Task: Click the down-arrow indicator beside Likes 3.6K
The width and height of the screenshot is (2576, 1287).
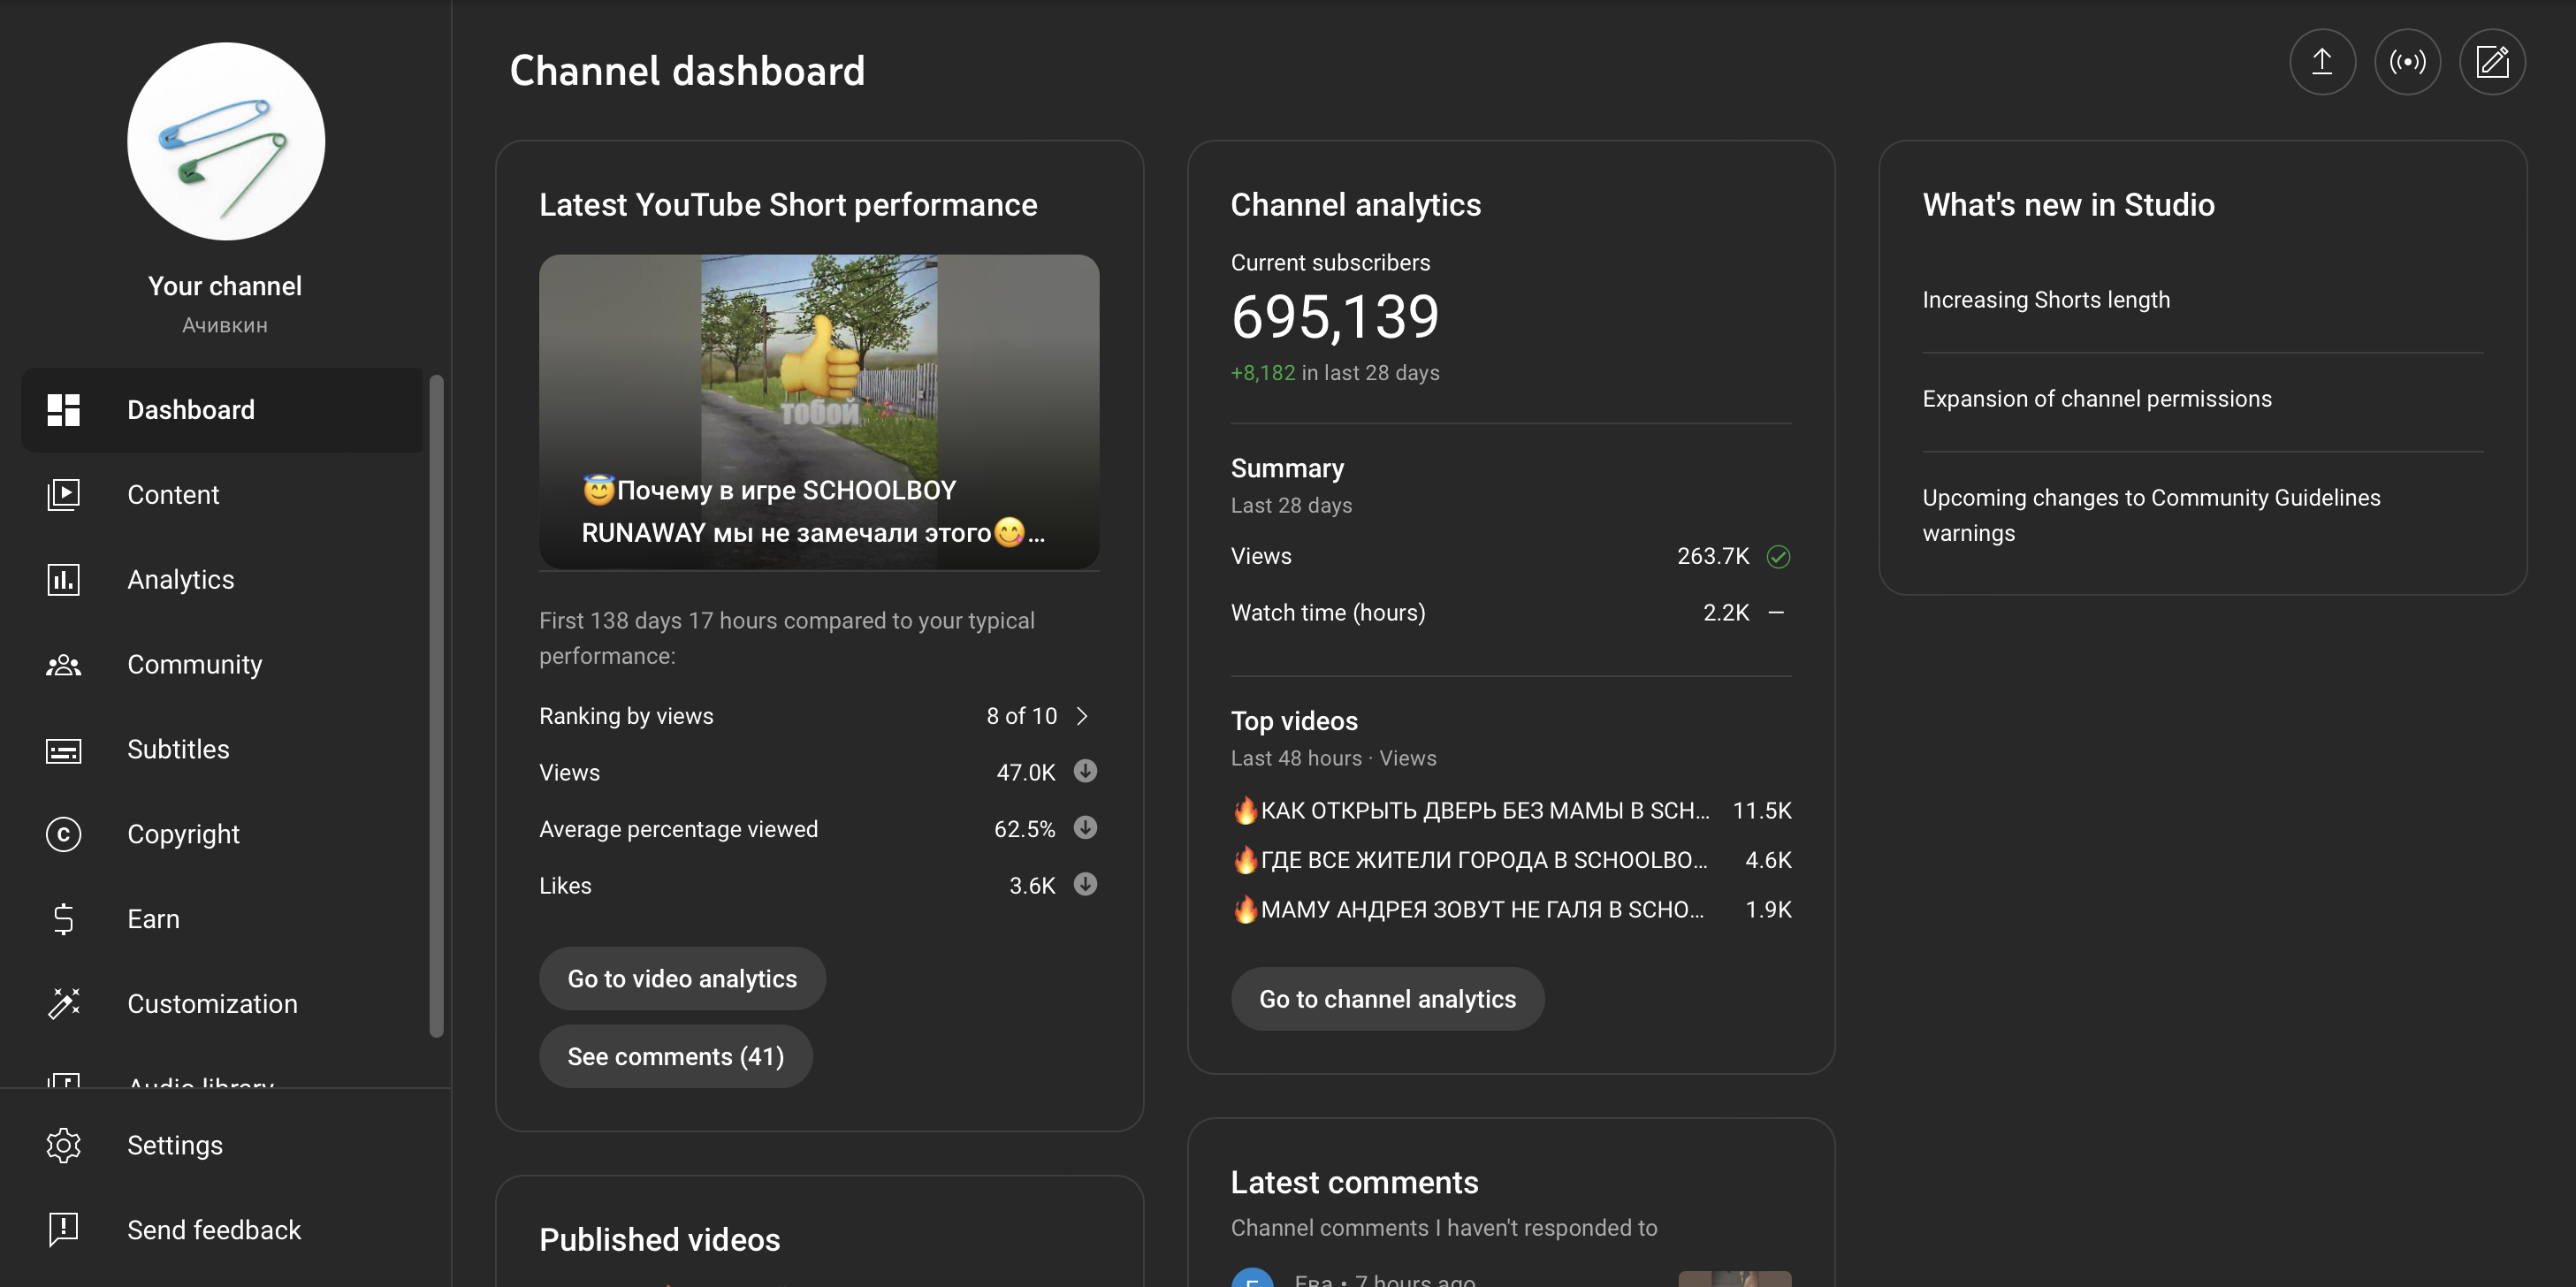Action: click(x=1085, y=884)
